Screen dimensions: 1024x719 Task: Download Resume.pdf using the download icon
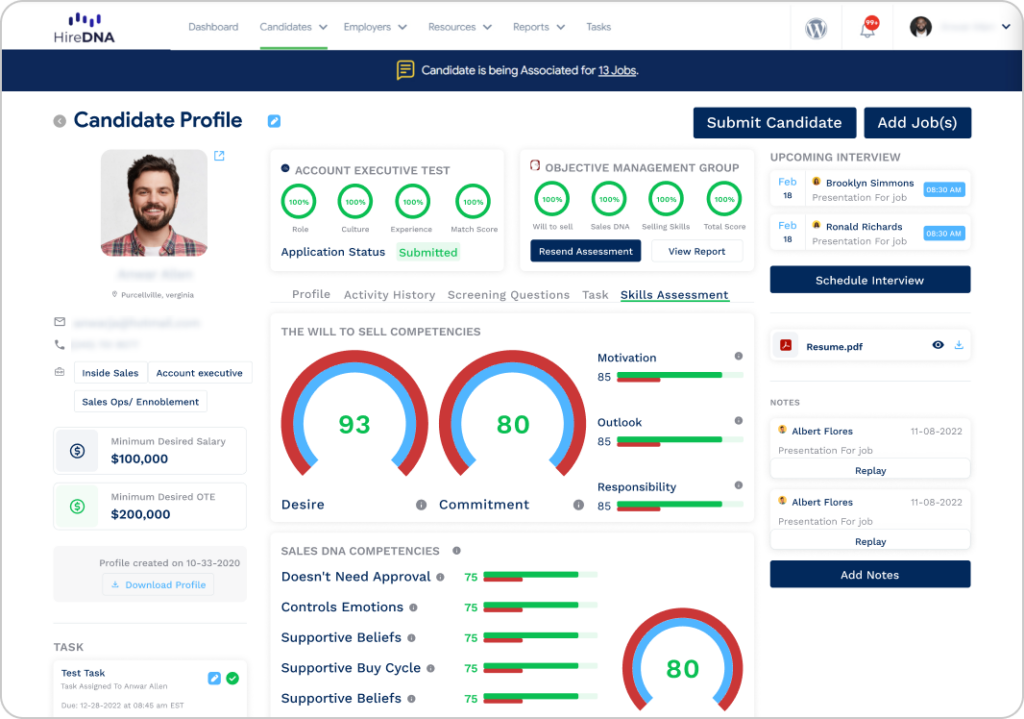click(x=959, y=345)
